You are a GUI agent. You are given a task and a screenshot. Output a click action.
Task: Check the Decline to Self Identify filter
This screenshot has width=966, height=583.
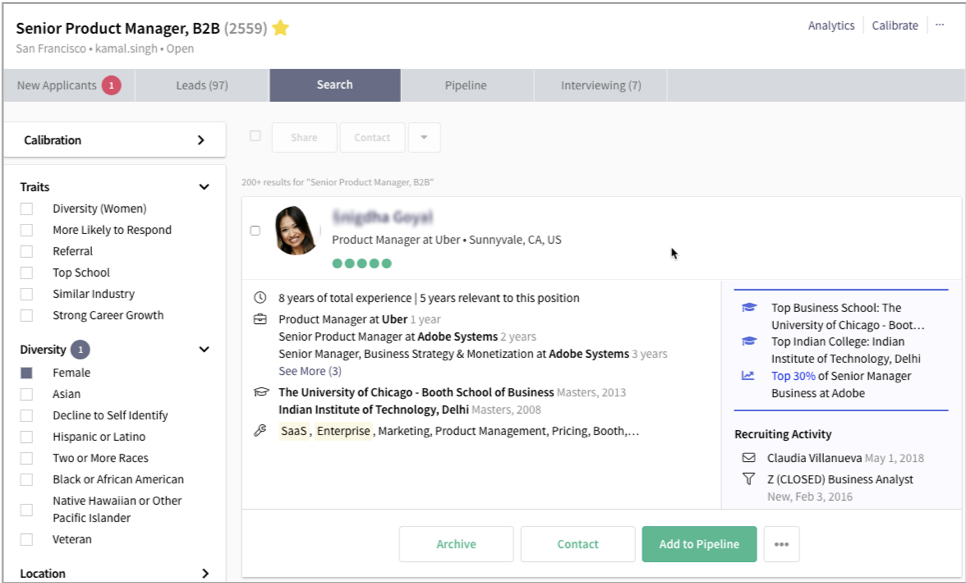tap(26, 415)
